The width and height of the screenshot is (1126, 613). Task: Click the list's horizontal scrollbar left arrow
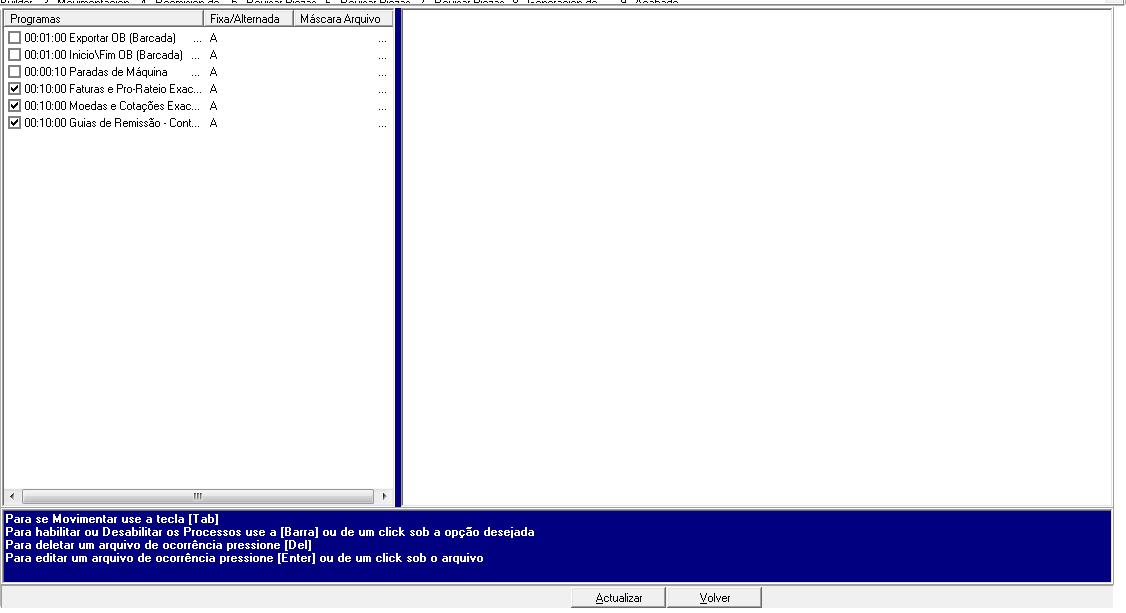click(12, 496)
